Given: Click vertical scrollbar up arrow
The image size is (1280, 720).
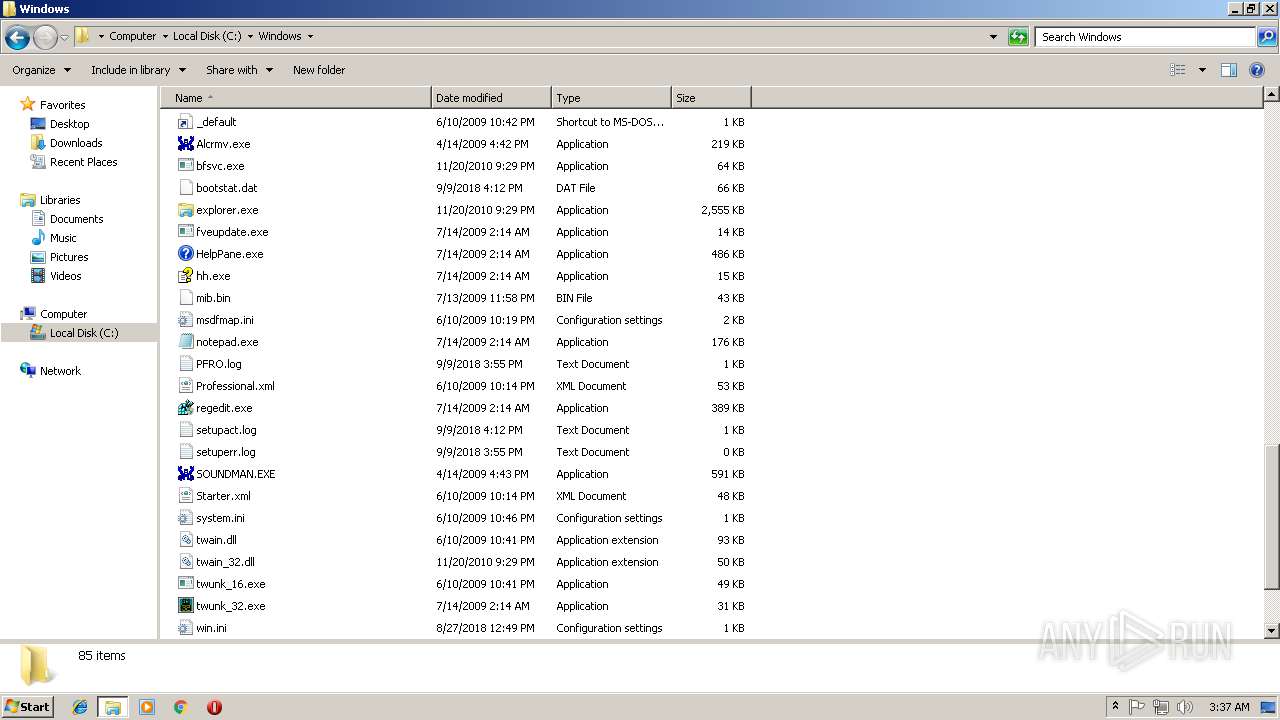Looking at the screenshot, I should coord(1272,95).
